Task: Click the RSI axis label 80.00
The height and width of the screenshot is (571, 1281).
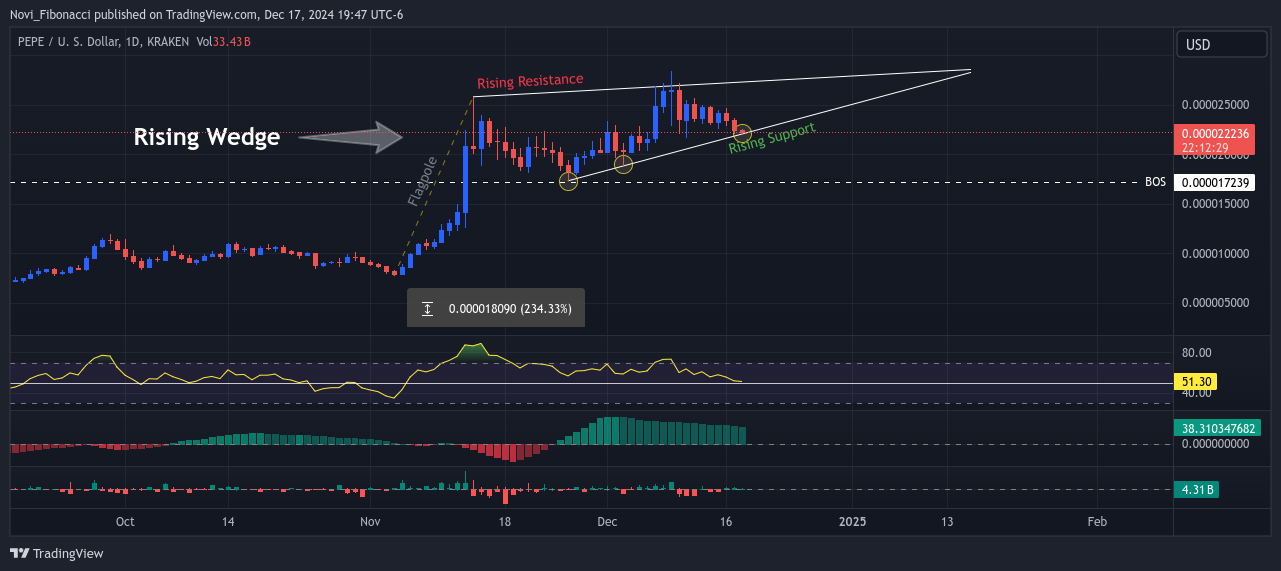Action: [1197, 353]
